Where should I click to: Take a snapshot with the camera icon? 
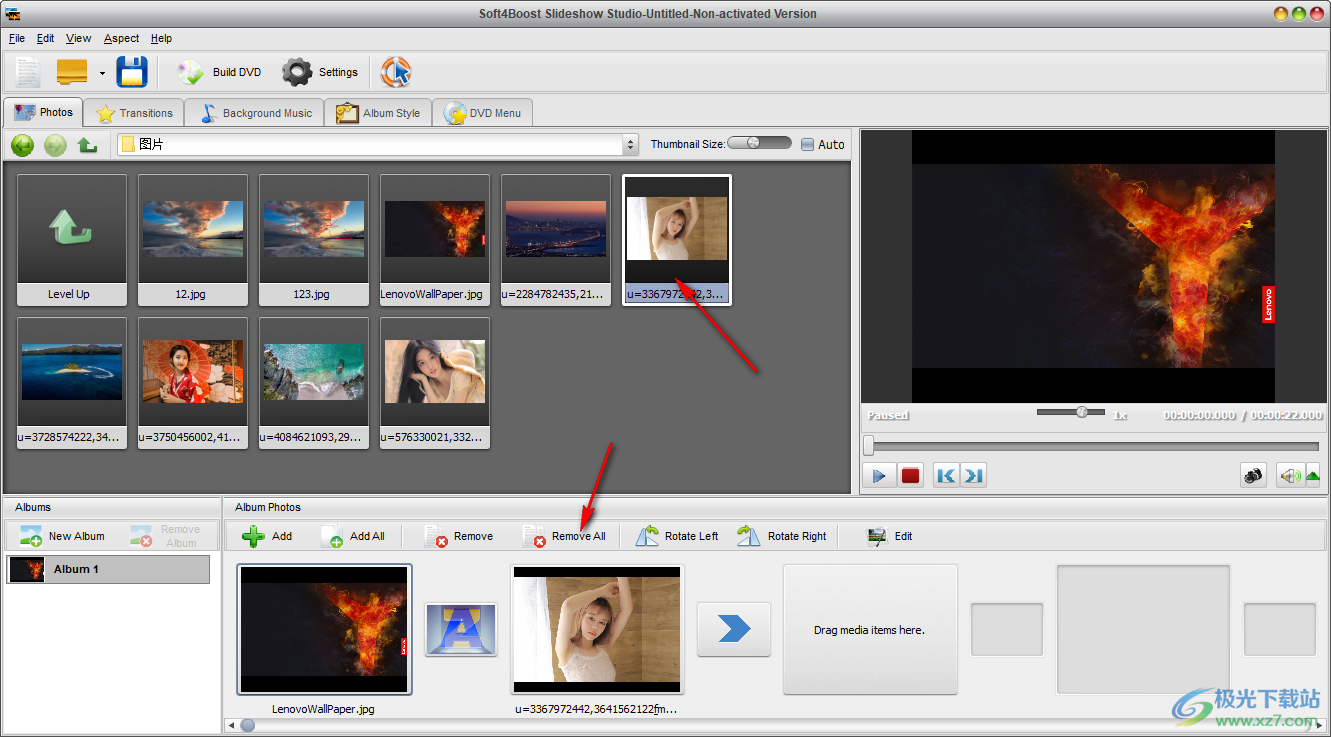[1254, 475]
